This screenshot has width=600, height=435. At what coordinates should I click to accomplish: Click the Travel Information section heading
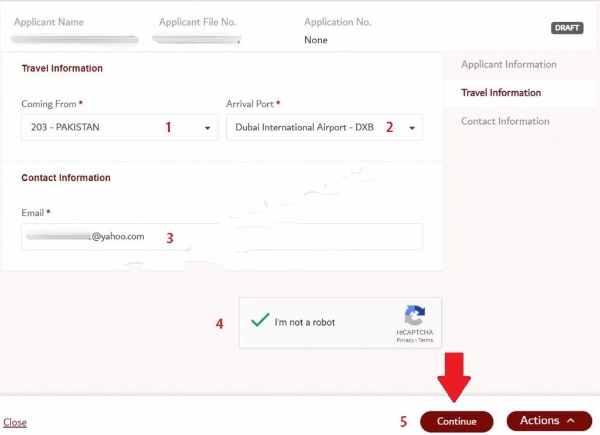point(62,68)
